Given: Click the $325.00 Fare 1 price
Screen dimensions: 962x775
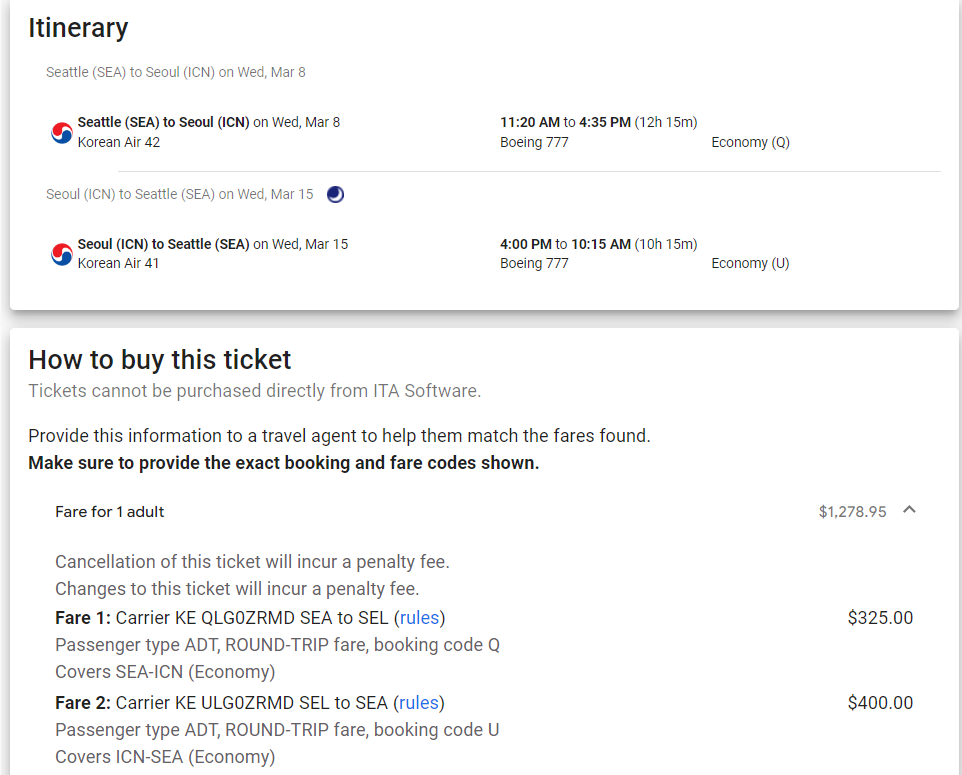Looking at the screenshot, I should point(880,617).
